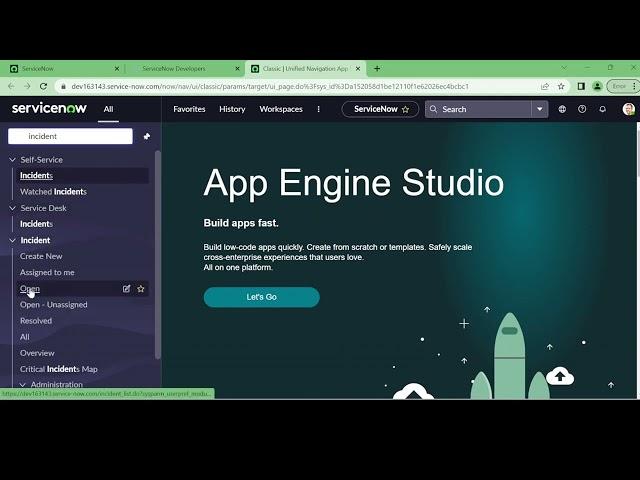Favorite the ServiceNow page title pill
The height and width of the screenshot is (480, 640).
405,109
